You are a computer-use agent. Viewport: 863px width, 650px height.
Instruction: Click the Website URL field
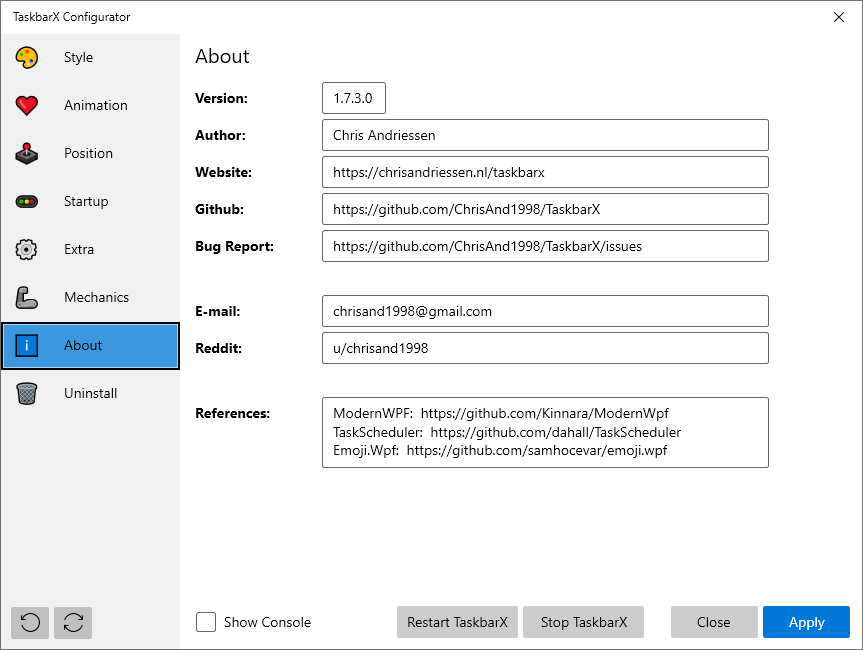click(x=545, y=172)
